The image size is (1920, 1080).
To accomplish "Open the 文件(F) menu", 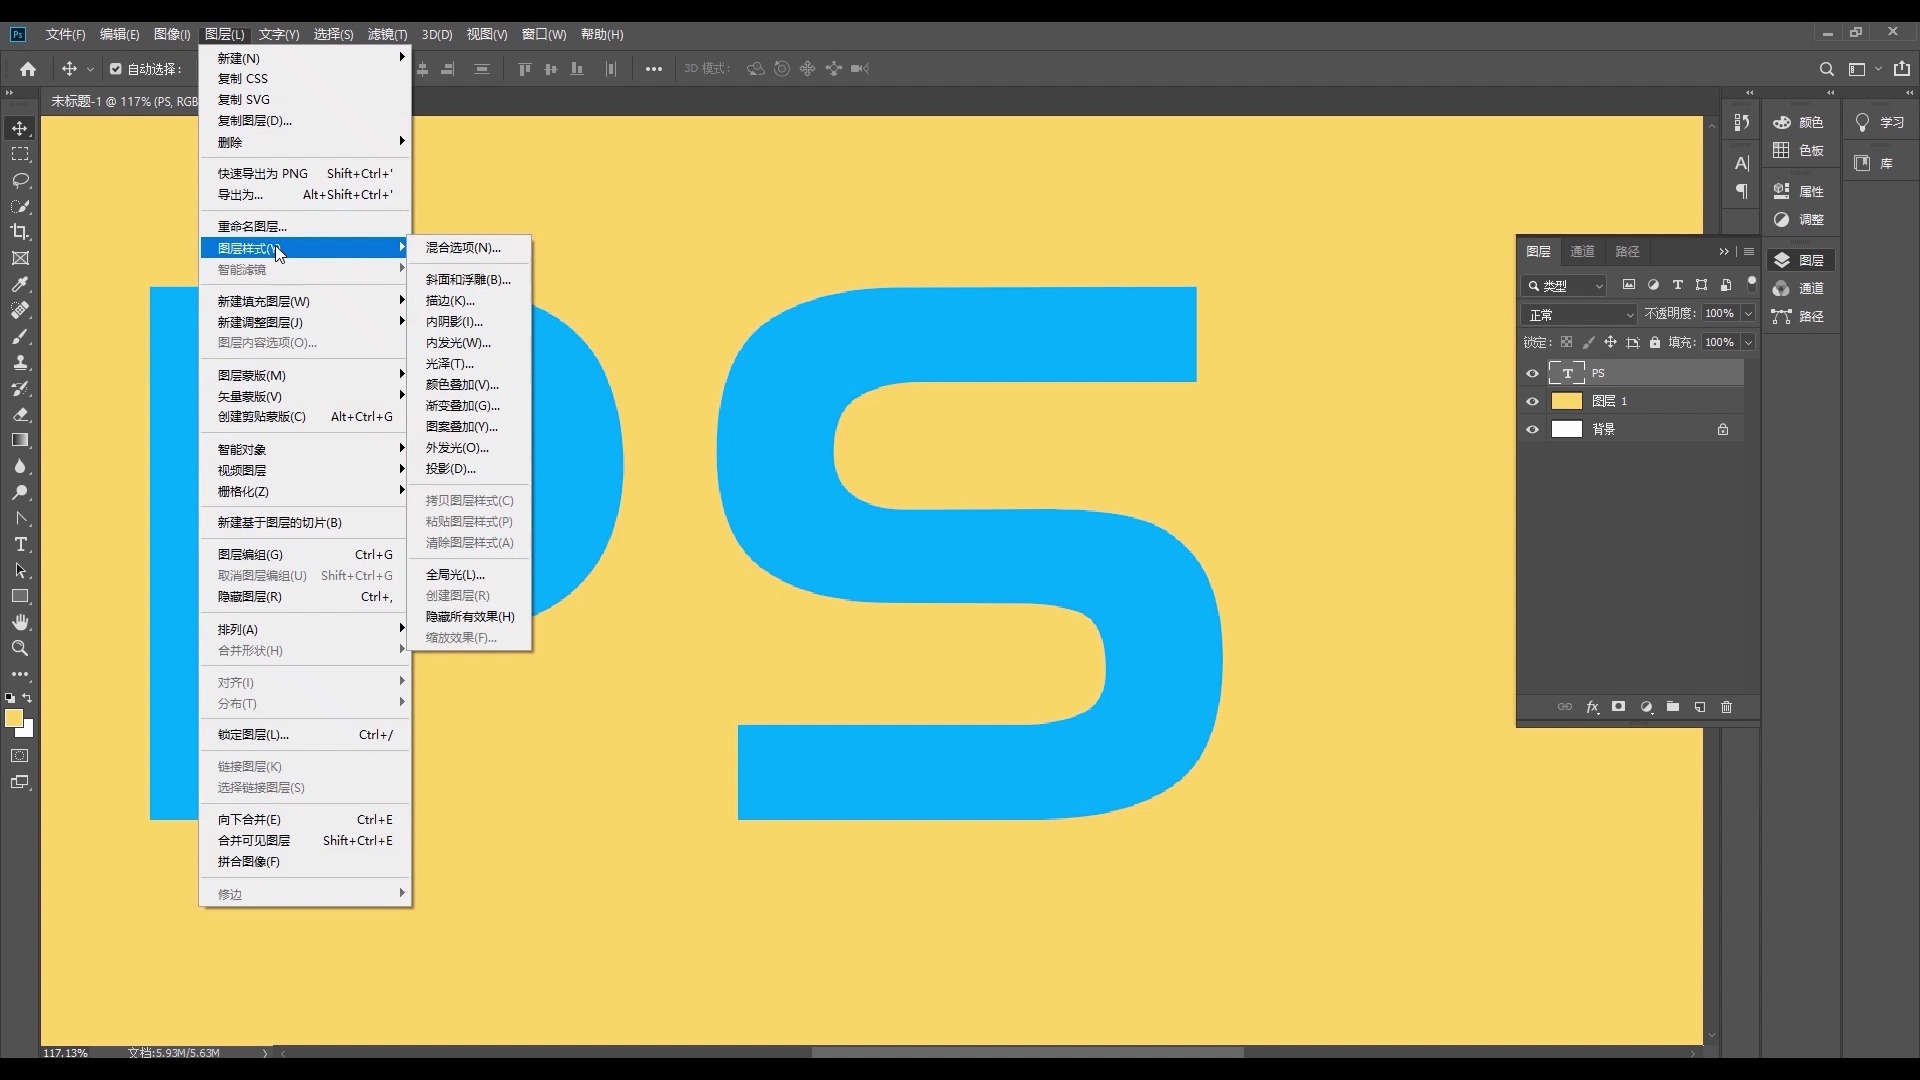I will click(65, 34).
